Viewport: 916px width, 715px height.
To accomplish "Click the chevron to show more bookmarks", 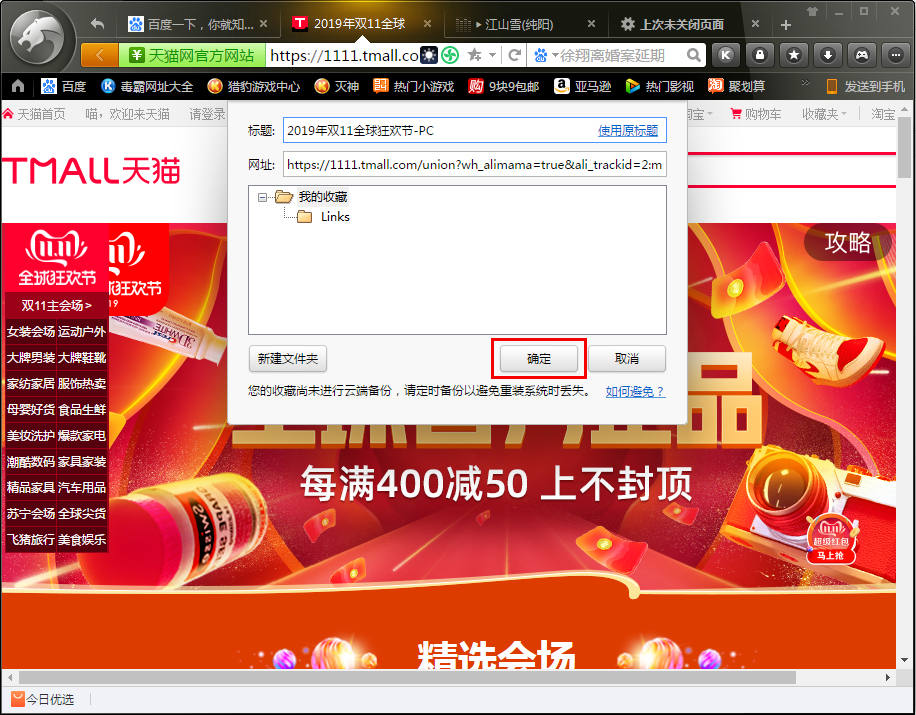I will [x=805, y=83].
